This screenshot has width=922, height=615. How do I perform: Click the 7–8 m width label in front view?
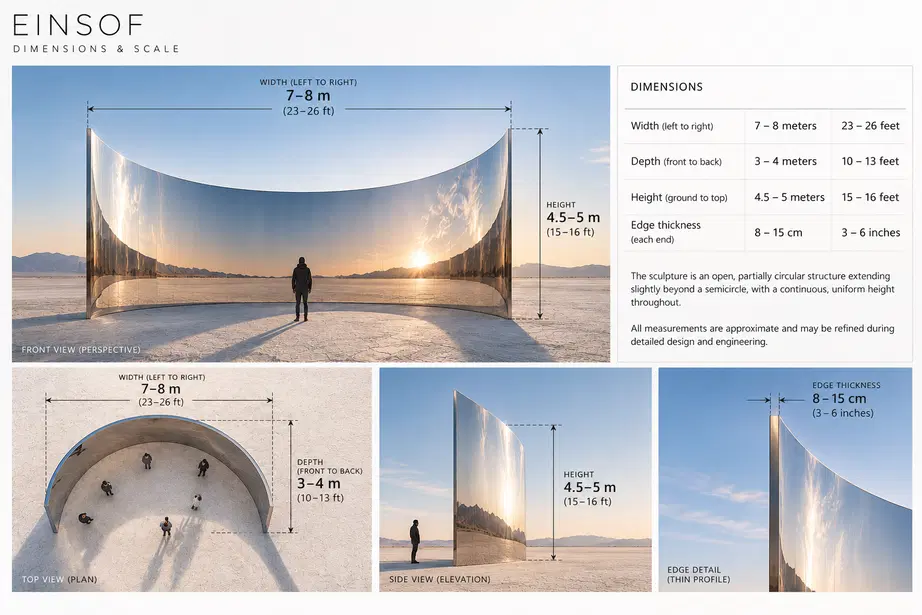(x=308, y=96)
